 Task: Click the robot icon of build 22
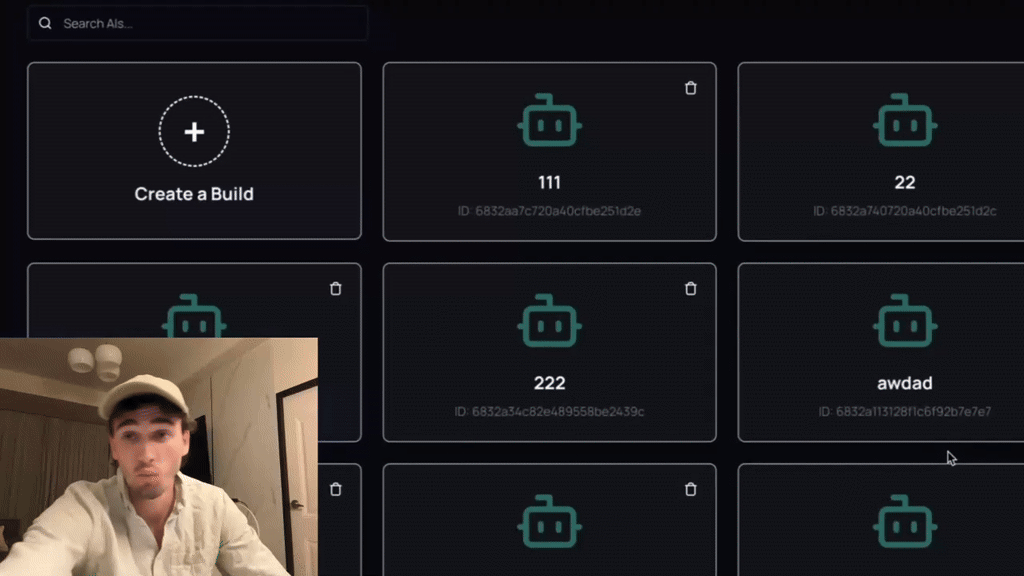(x=904, y=120)
